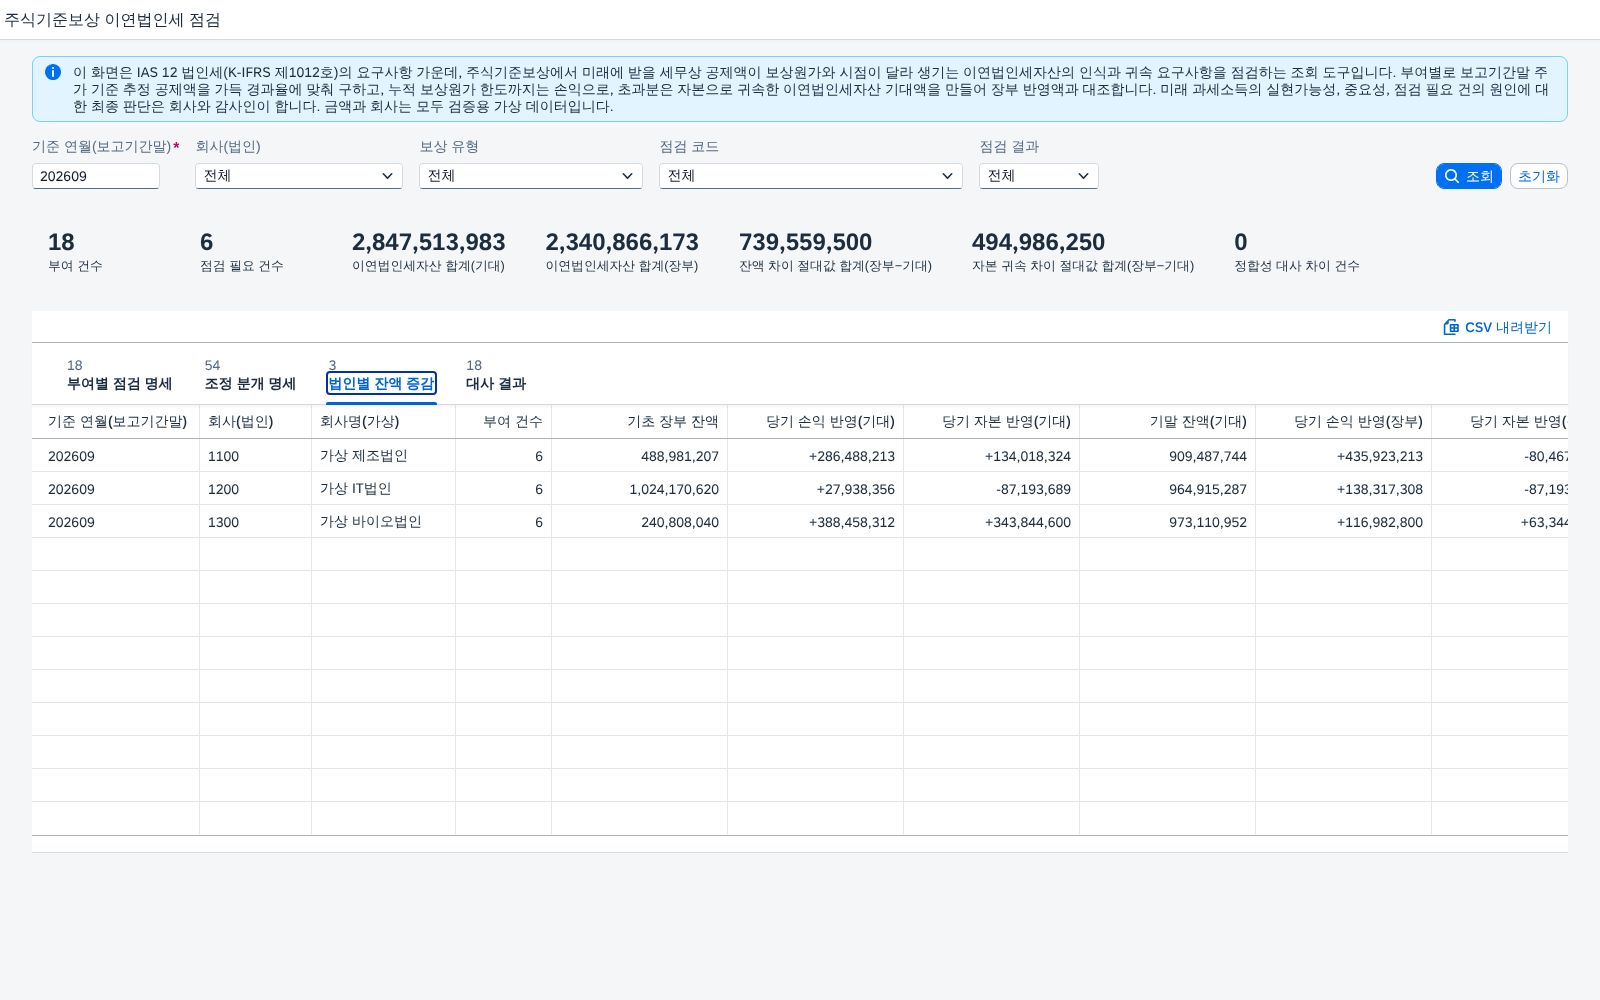1600x1000 pixels.
Task: Click the CSV 내려받기 spreadsheet icon
Action: click(1451, 327)
